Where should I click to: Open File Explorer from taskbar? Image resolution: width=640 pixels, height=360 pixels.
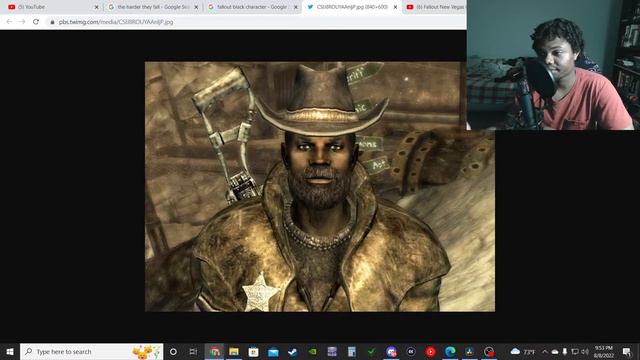[x=234, y=351]
